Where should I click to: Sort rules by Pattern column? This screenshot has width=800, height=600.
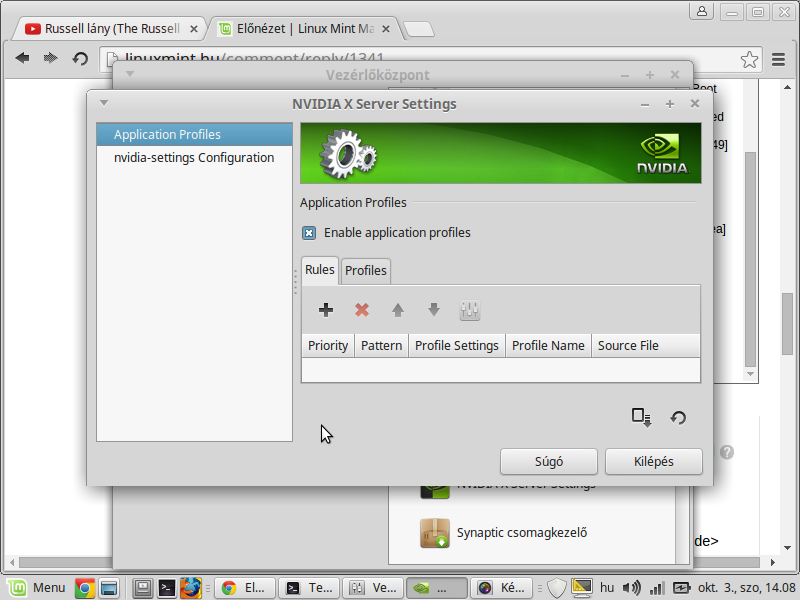click(381, 345)
